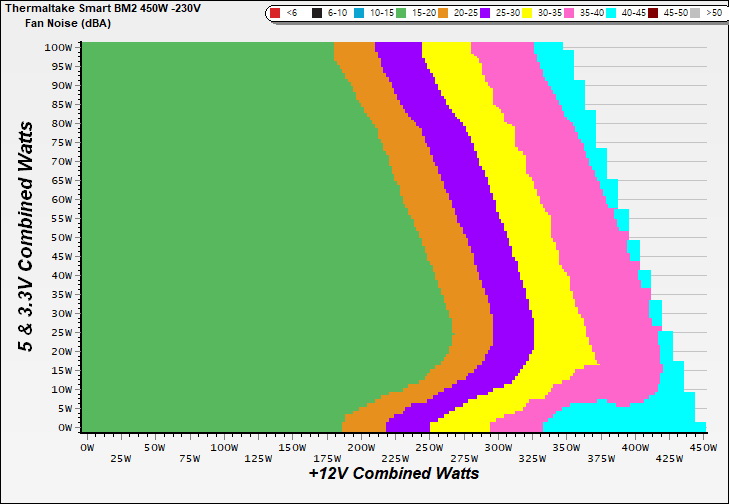
Task: Click the green 15-20 legend swatch
Action: (x=400, y=13)
